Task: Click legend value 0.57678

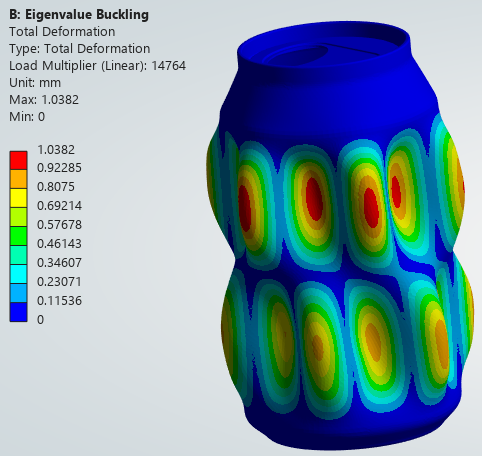Action: (59, 225)
